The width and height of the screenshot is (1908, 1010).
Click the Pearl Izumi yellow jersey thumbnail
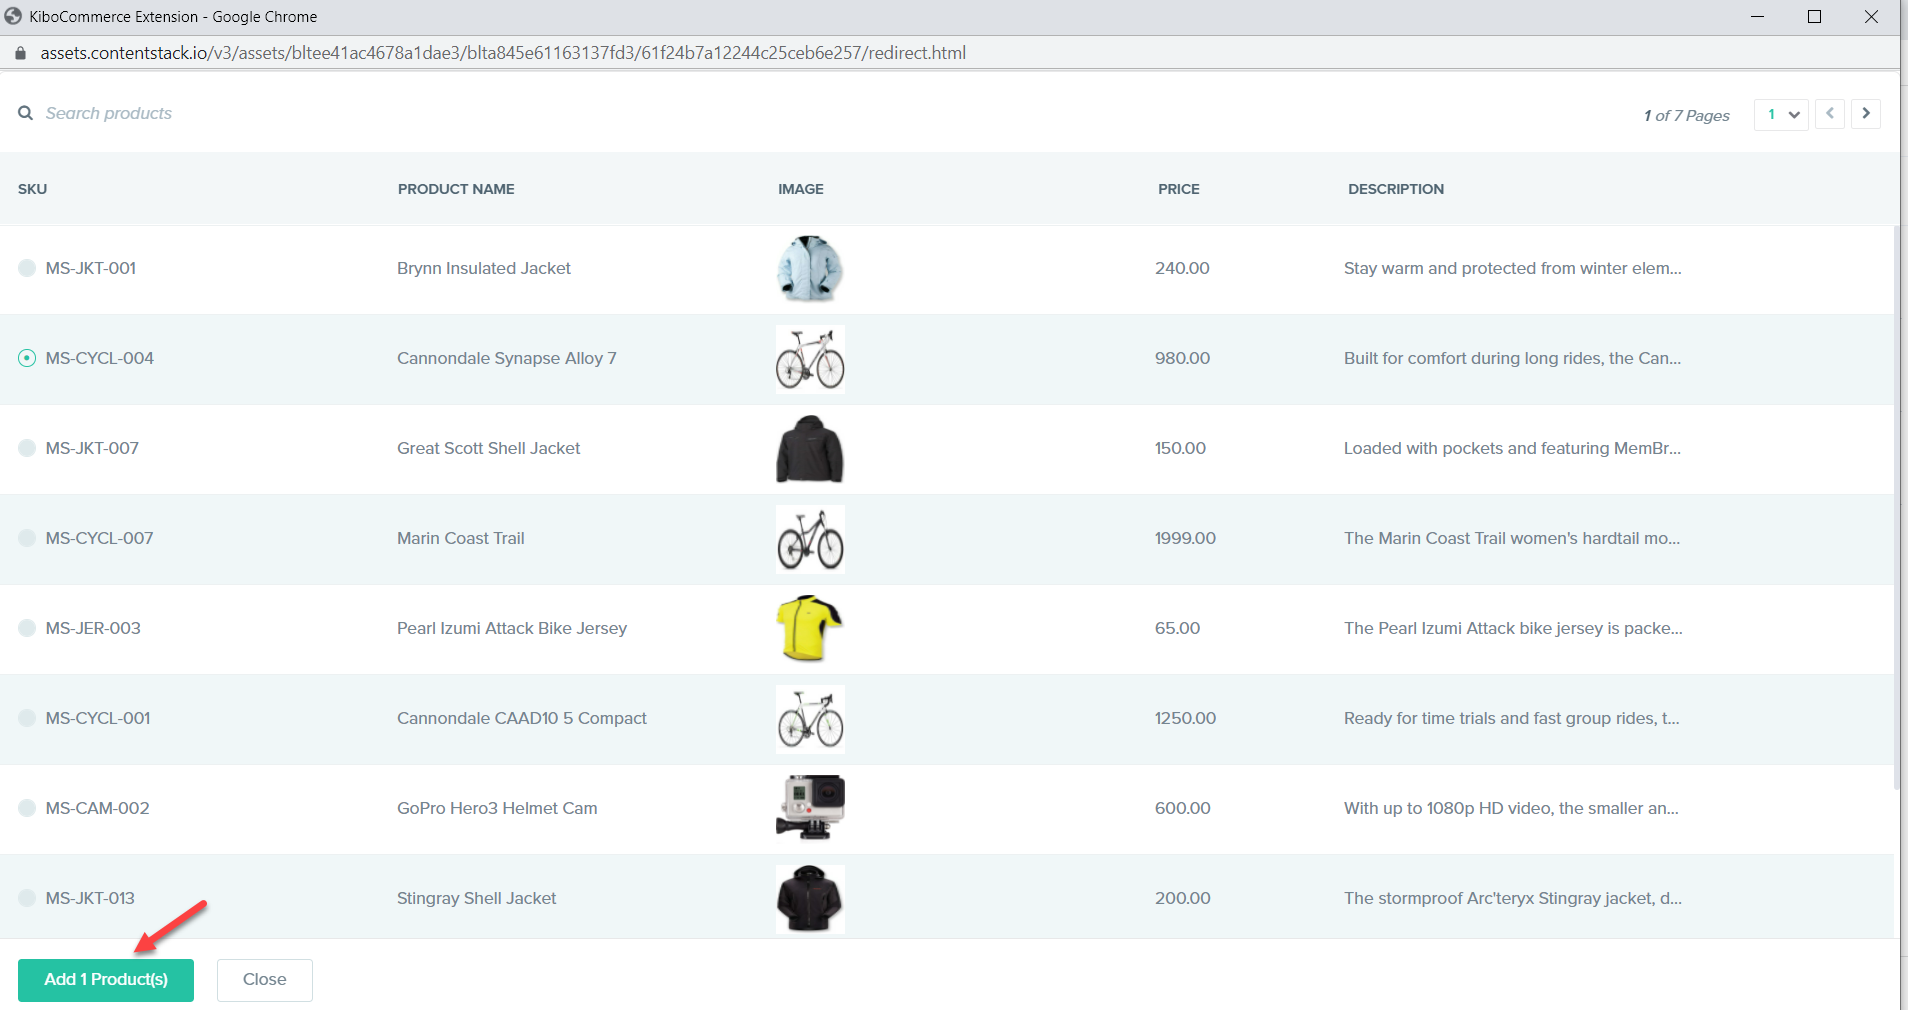point(809,628)
